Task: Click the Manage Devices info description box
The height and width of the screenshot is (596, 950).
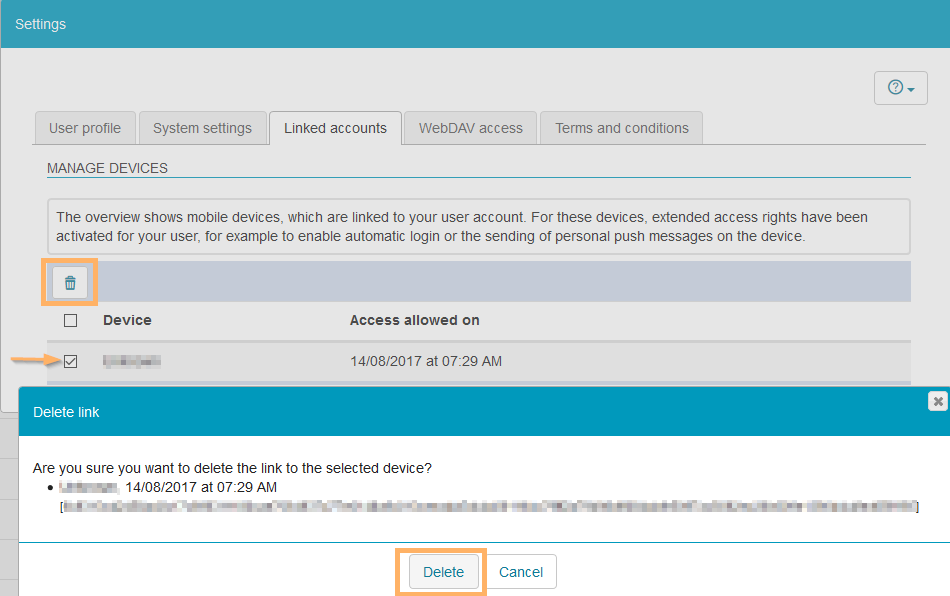Action: click(478, 227)
